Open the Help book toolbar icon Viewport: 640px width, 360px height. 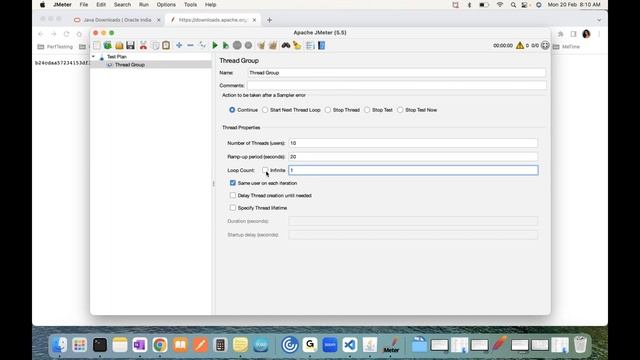pyautogui.click(x=322, y=45)
